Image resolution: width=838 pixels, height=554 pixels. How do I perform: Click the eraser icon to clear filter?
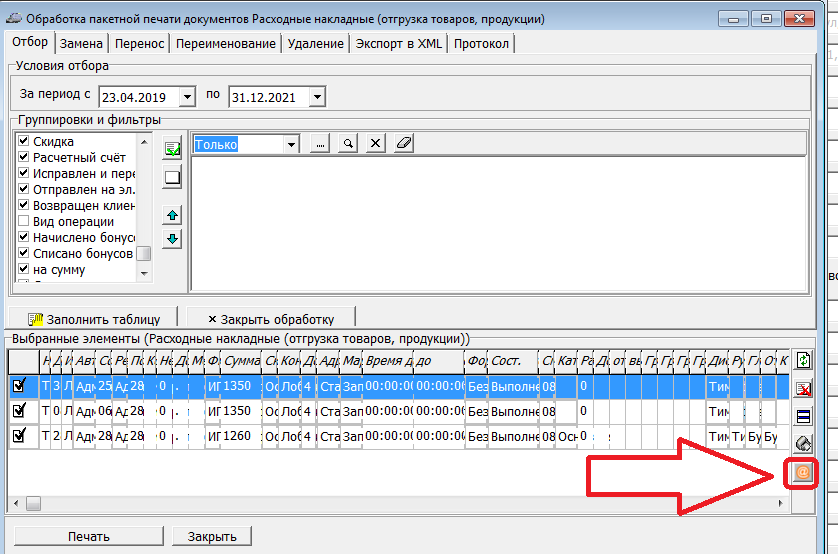(403, 144)
